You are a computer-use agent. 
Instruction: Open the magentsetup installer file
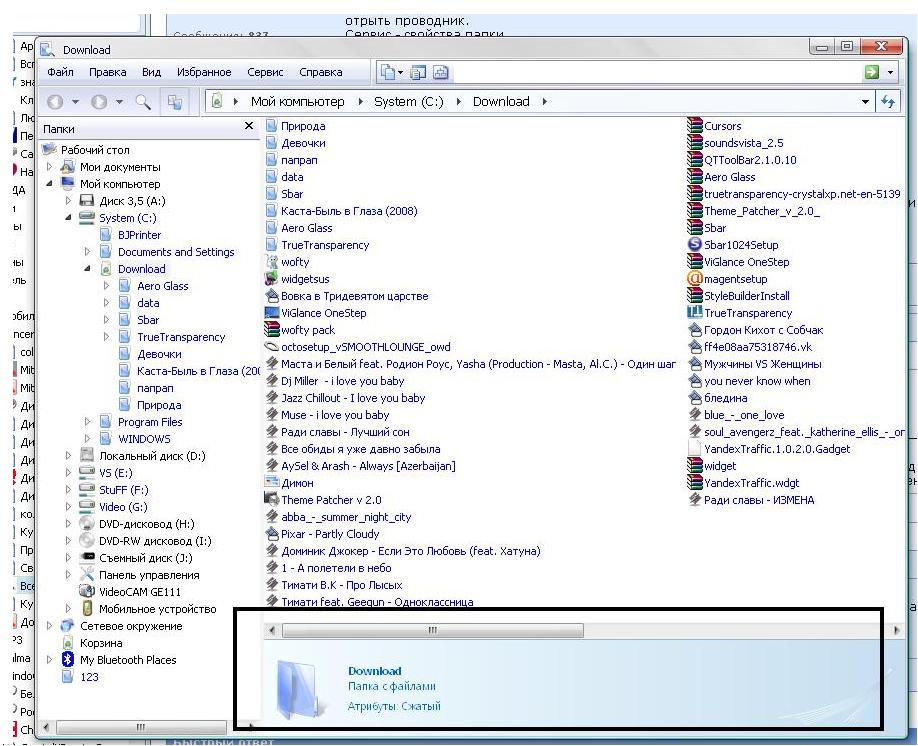click(735, 279)
